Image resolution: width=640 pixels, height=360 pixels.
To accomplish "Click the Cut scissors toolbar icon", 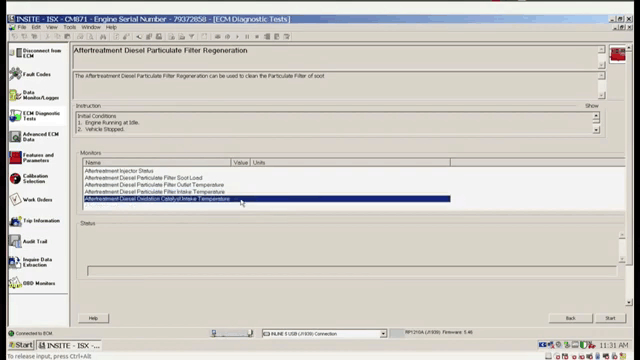I will point(47,37).
